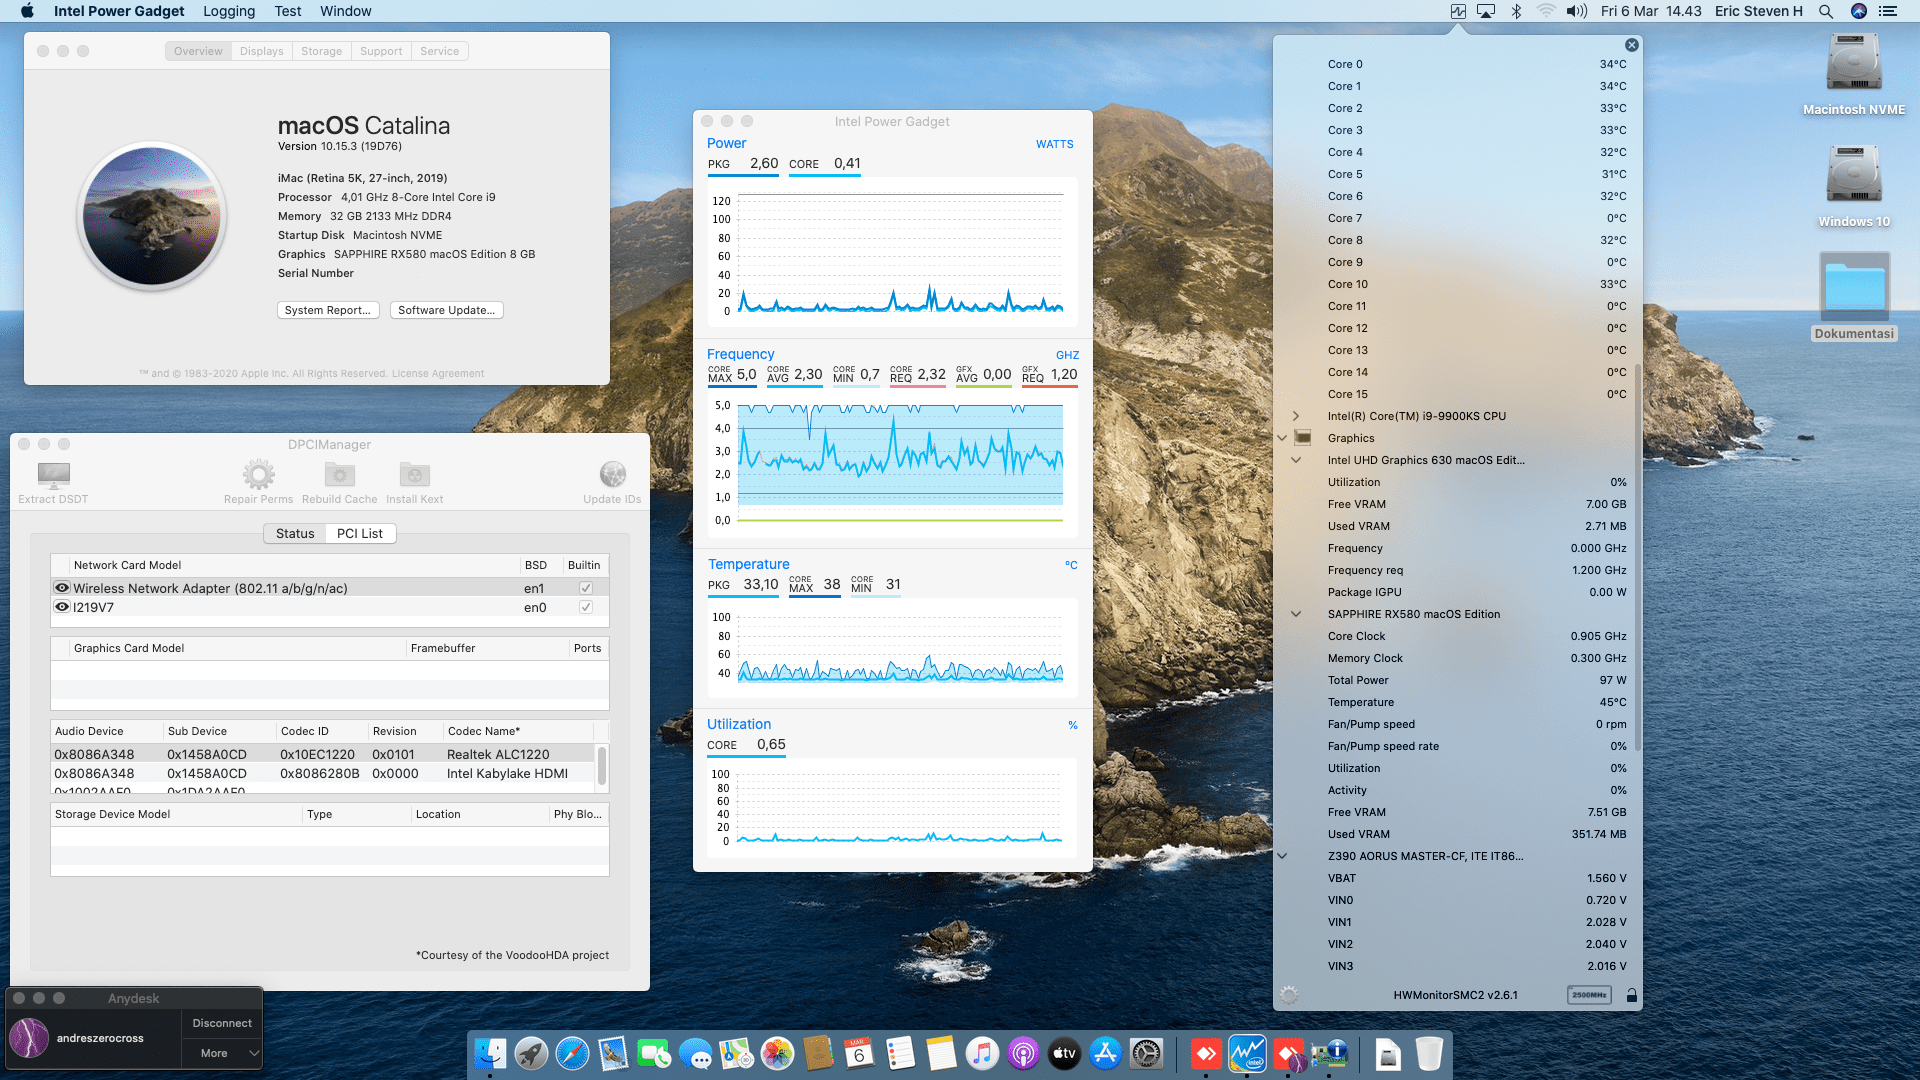Viewport: 1920px width, 1080px height.
Task: Click the Update IDs globe icon
Action: (x=612, y=475)
